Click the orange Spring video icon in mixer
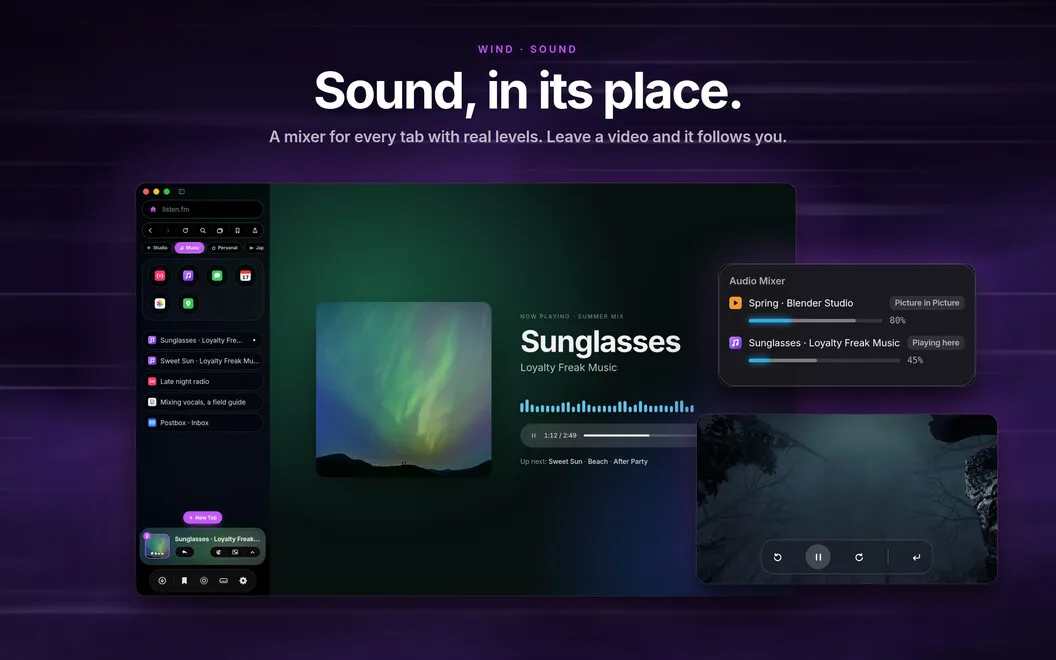This screenshot has height=660, width=1056. click(735, 303)
